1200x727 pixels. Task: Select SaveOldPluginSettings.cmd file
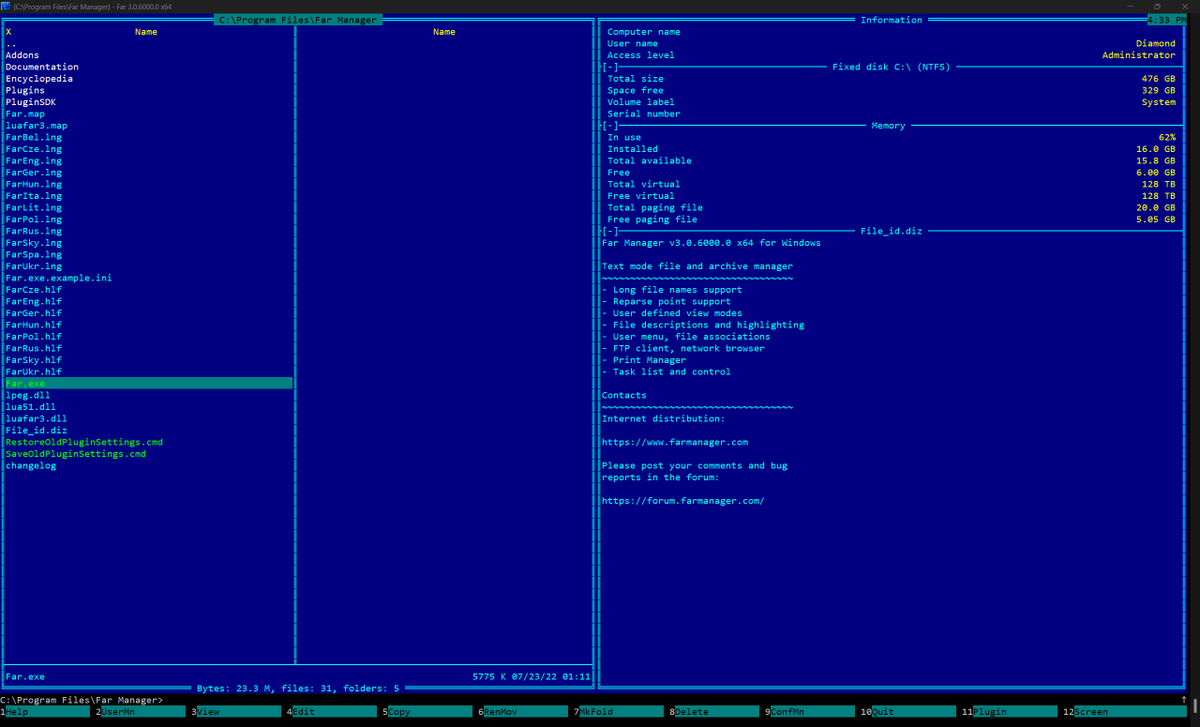[148, 455]
